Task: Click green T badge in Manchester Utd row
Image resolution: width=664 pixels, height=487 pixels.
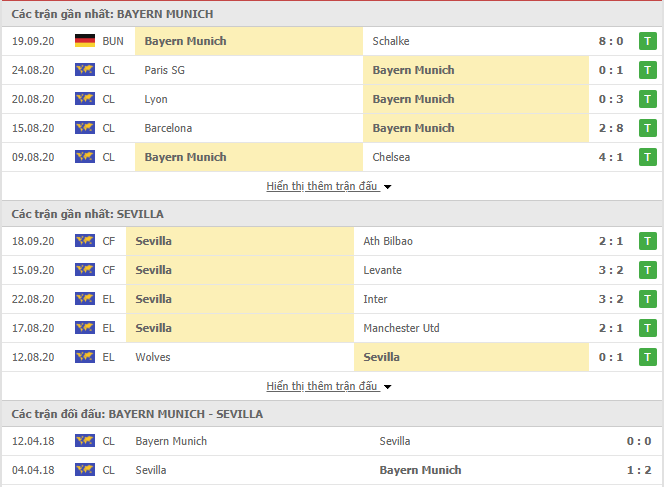Action: 647,328
